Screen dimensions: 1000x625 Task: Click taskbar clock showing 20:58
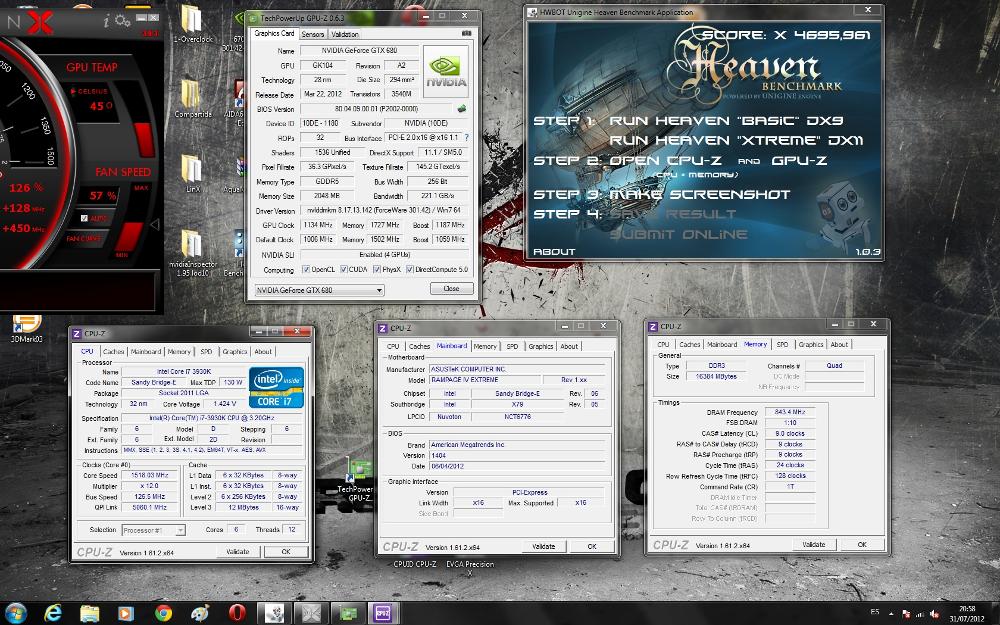click(x=967, y=614)
